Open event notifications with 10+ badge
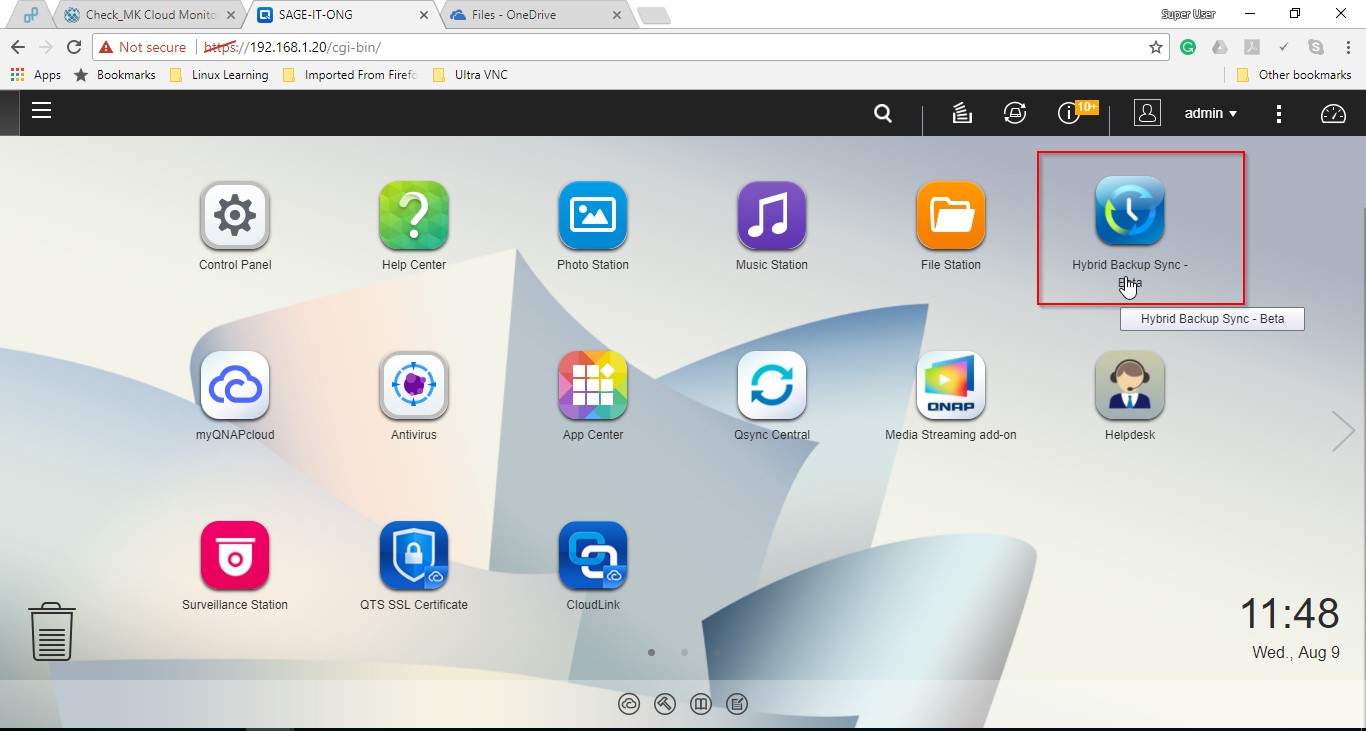This screenshot has height=731, width=1366. point(1069,114)
